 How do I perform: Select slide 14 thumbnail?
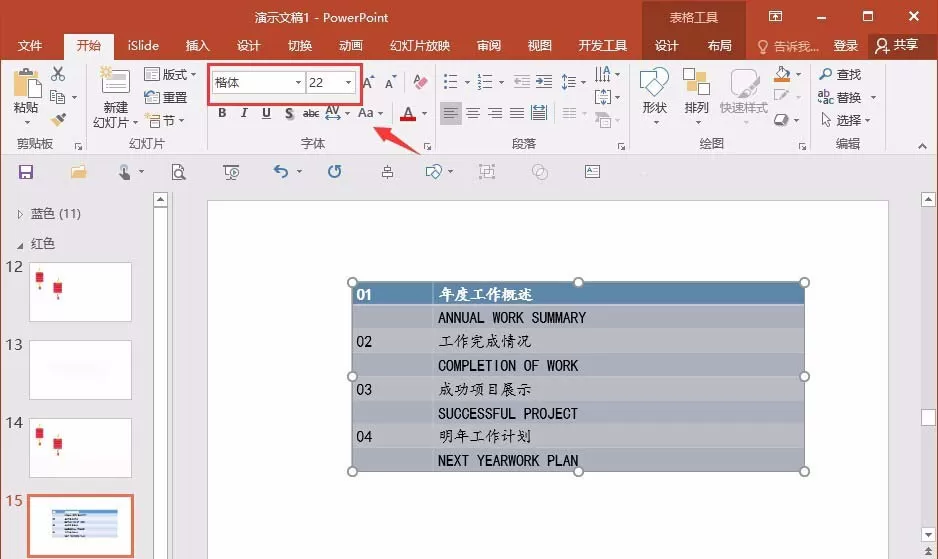tap(80, 448)
